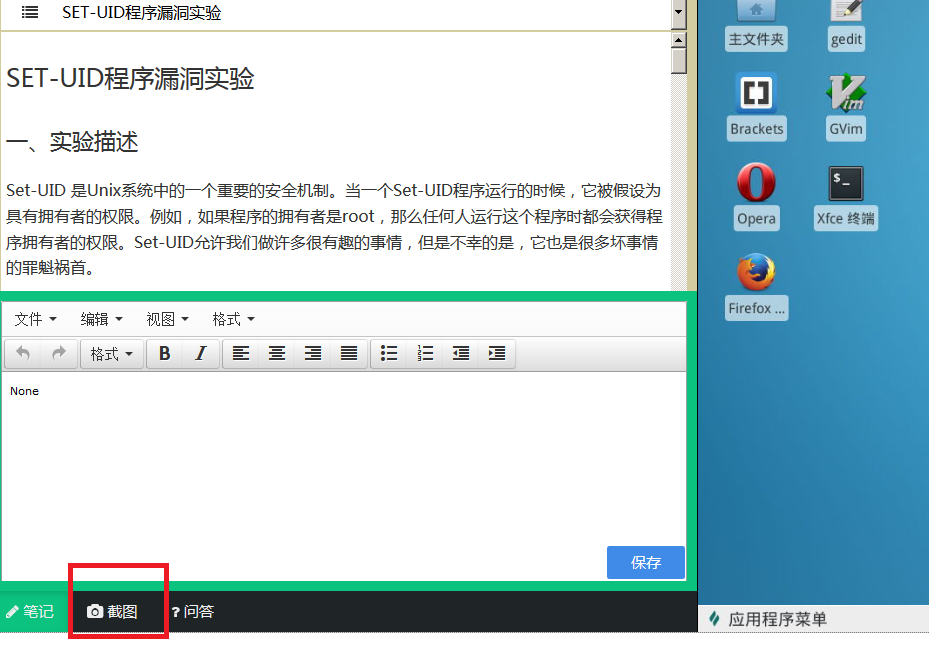929x645 pixels.
Task: Open the home folder 主文件夹 icon
Action: [756, 25]
